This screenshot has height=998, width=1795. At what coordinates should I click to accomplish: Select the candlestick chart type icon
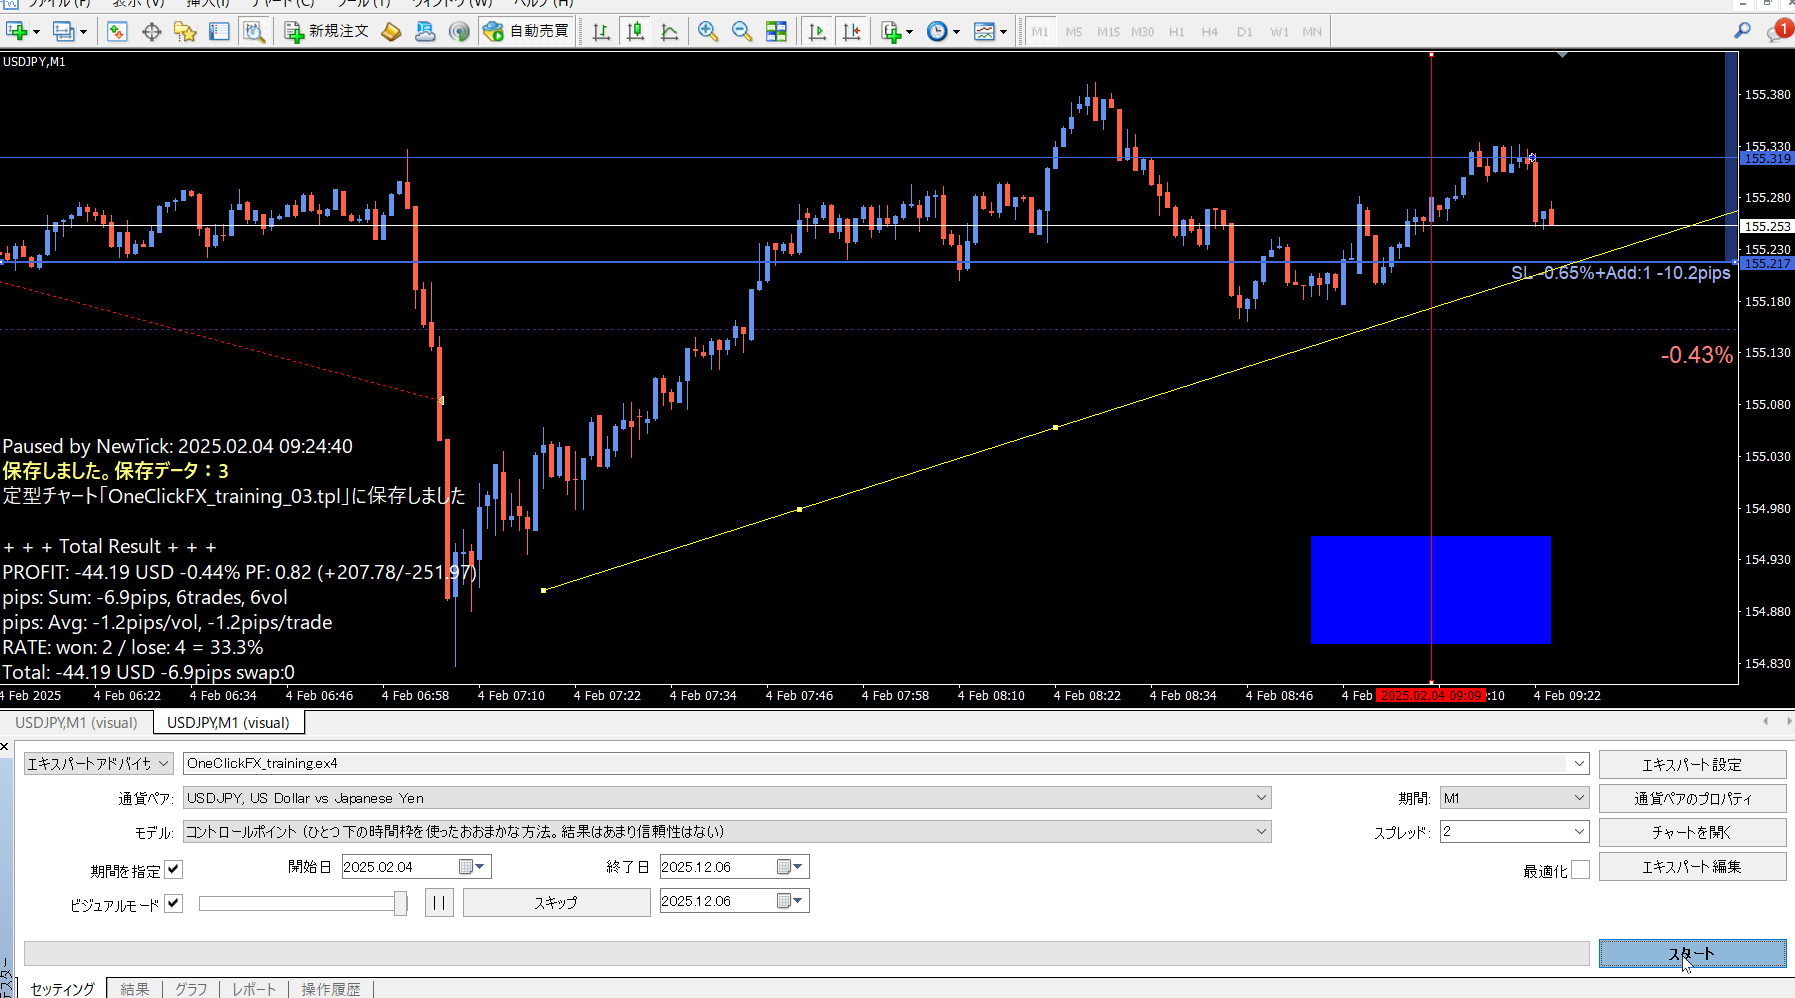[x=635, y=32]
